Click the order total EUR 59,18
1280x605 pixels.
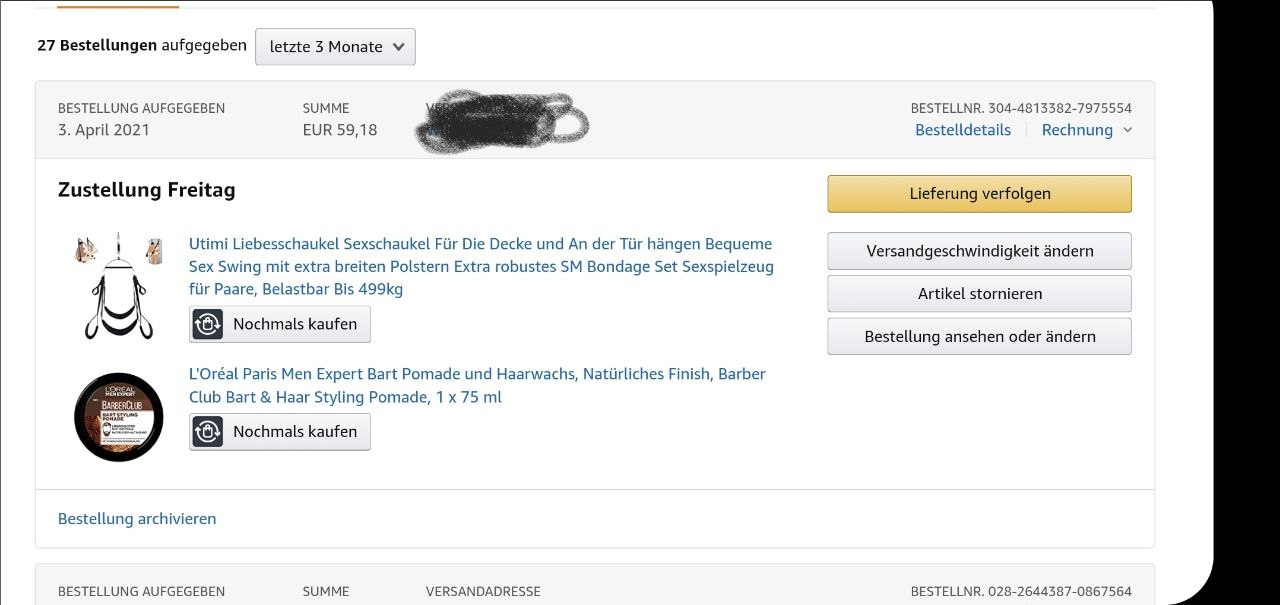tap(340, 130)
